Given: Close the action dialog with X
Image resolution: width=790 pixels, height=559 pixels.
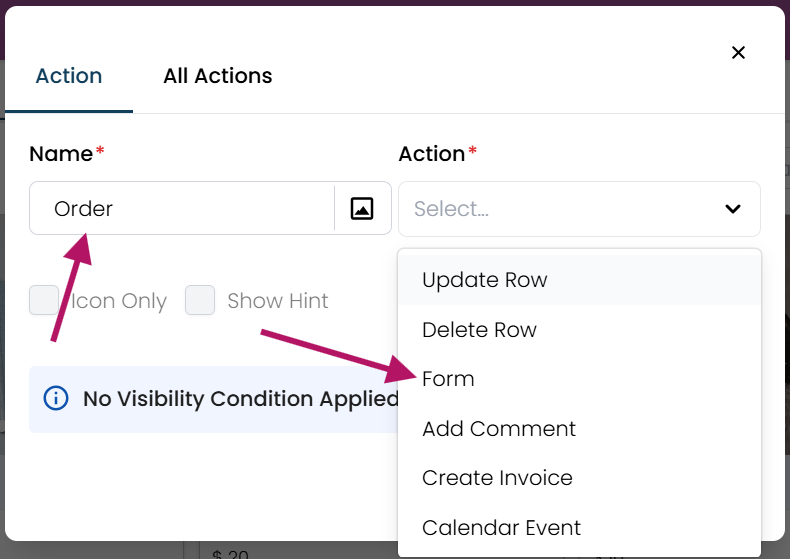Looking at the screenshot, I should (x=738, y=53).
